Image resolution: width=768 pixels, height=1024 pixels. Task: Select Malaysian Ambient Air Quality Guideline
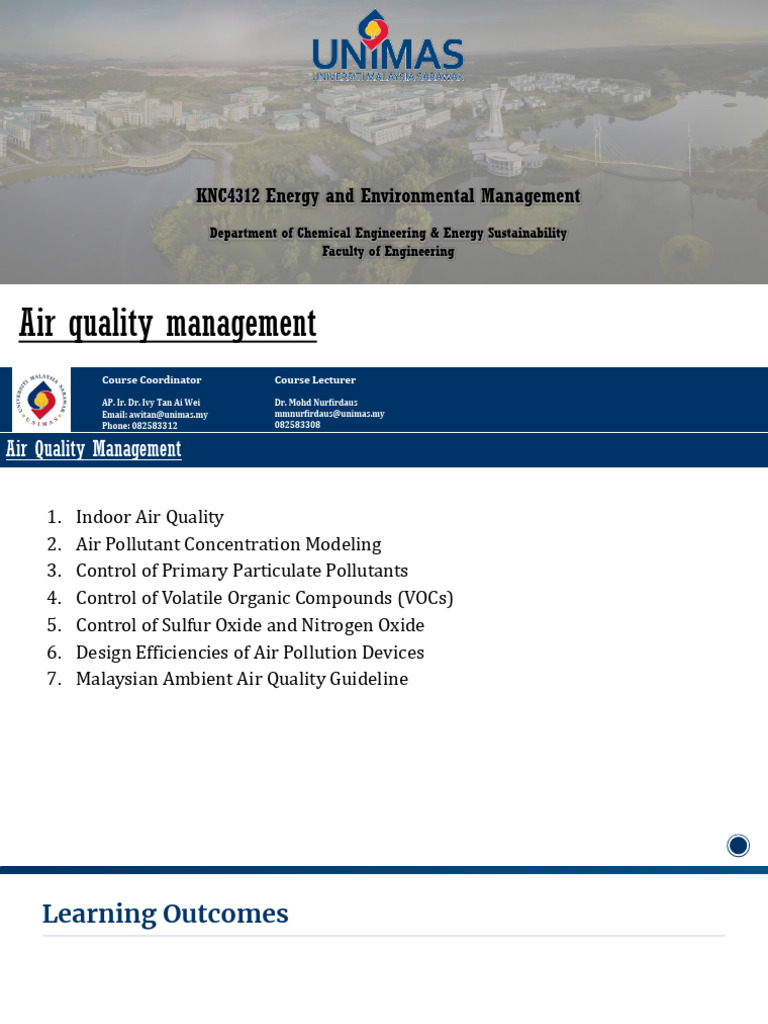click(x=242, y=679)
